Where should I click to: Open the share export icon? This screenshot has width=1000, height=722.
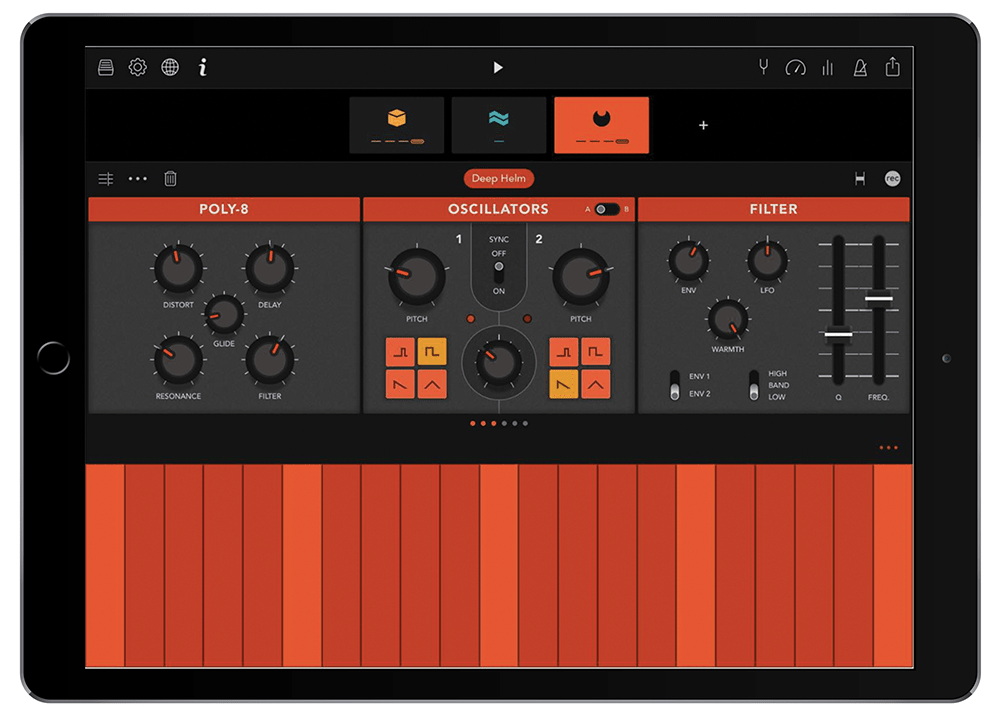pyautogui.click(x=893, y=66)
